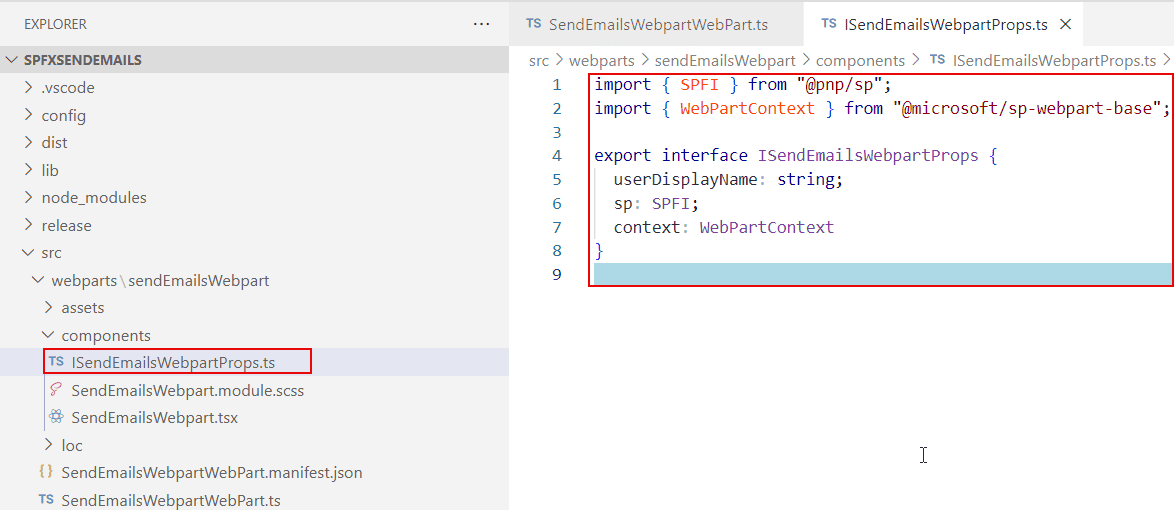Image resolution: width=1174 pixels, height=510 pixels.
Task: Select the components folder name
Action: tap(106, 336)
